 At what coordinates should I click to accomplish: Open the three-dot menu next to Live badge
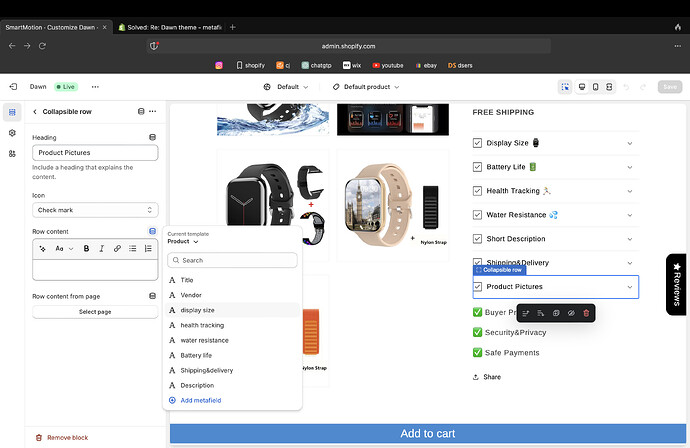tap(95, 87)
